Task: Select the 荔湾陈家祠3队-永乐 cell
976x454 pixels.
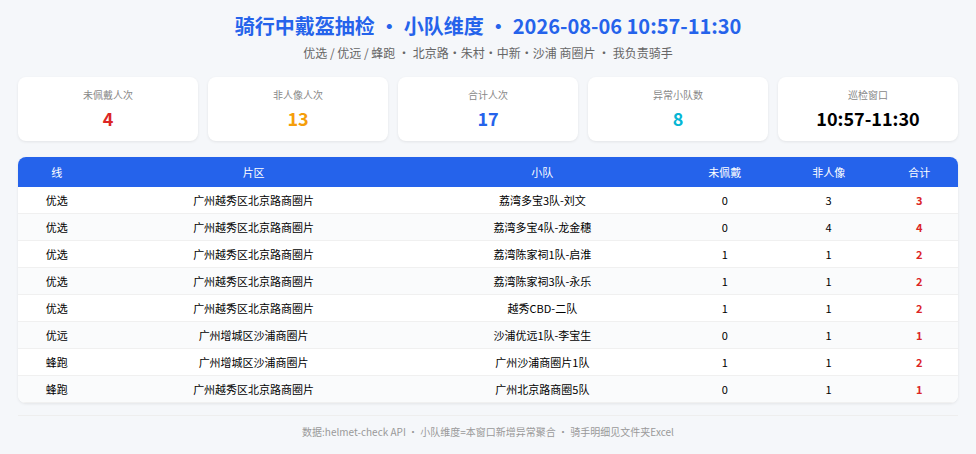Action: (542, 281)
